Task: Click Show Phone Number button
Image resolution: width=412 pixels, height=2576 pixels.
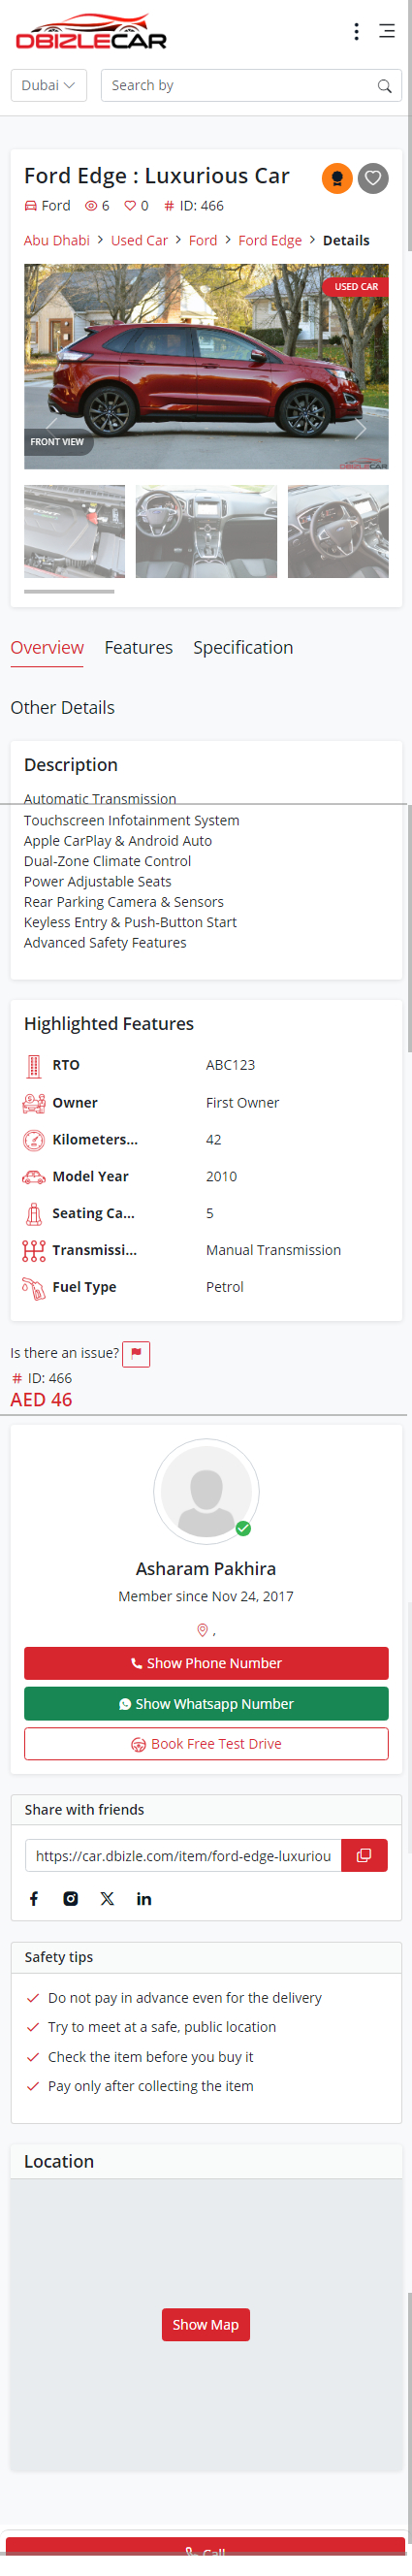Action: (206, 1663)
